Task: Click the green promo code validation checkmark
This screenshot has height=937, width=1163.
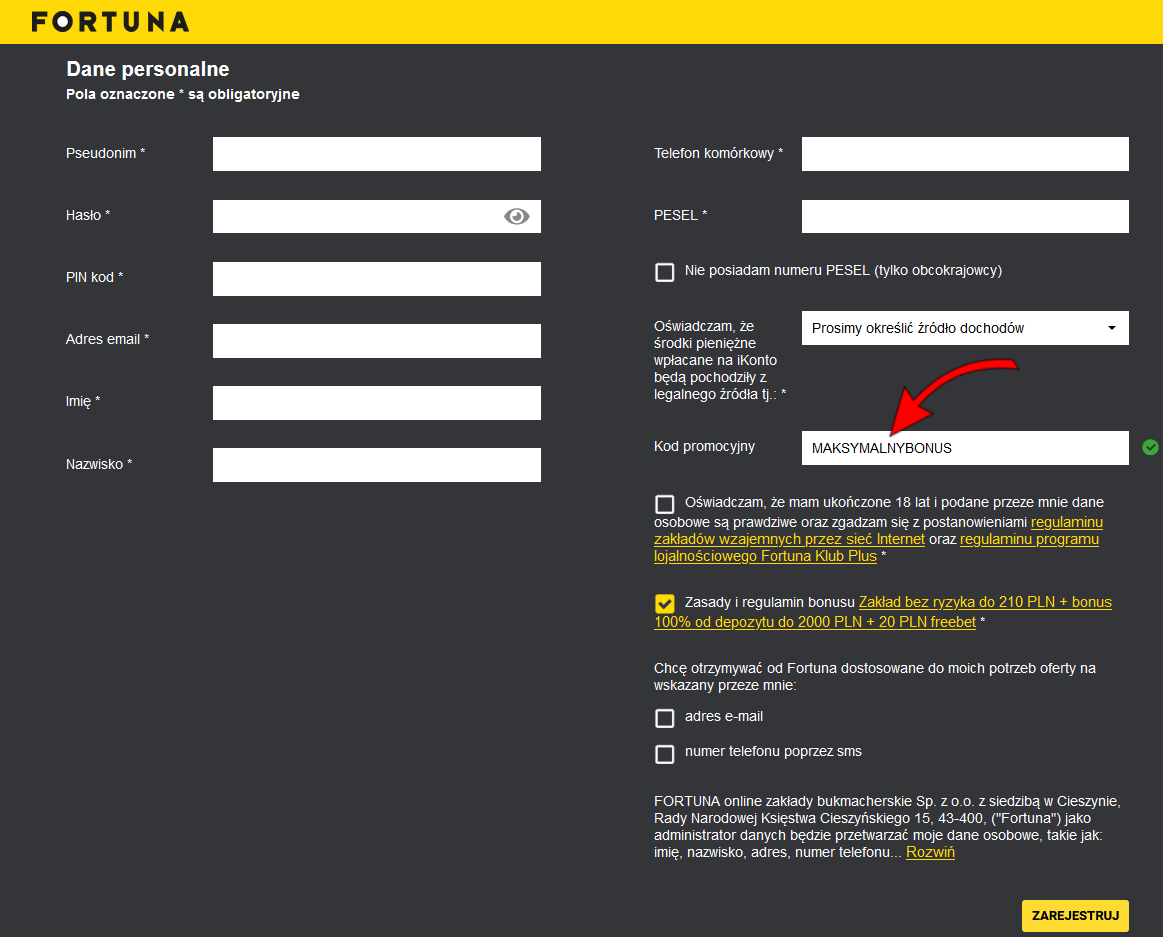Action: (x=1150, y=447)
